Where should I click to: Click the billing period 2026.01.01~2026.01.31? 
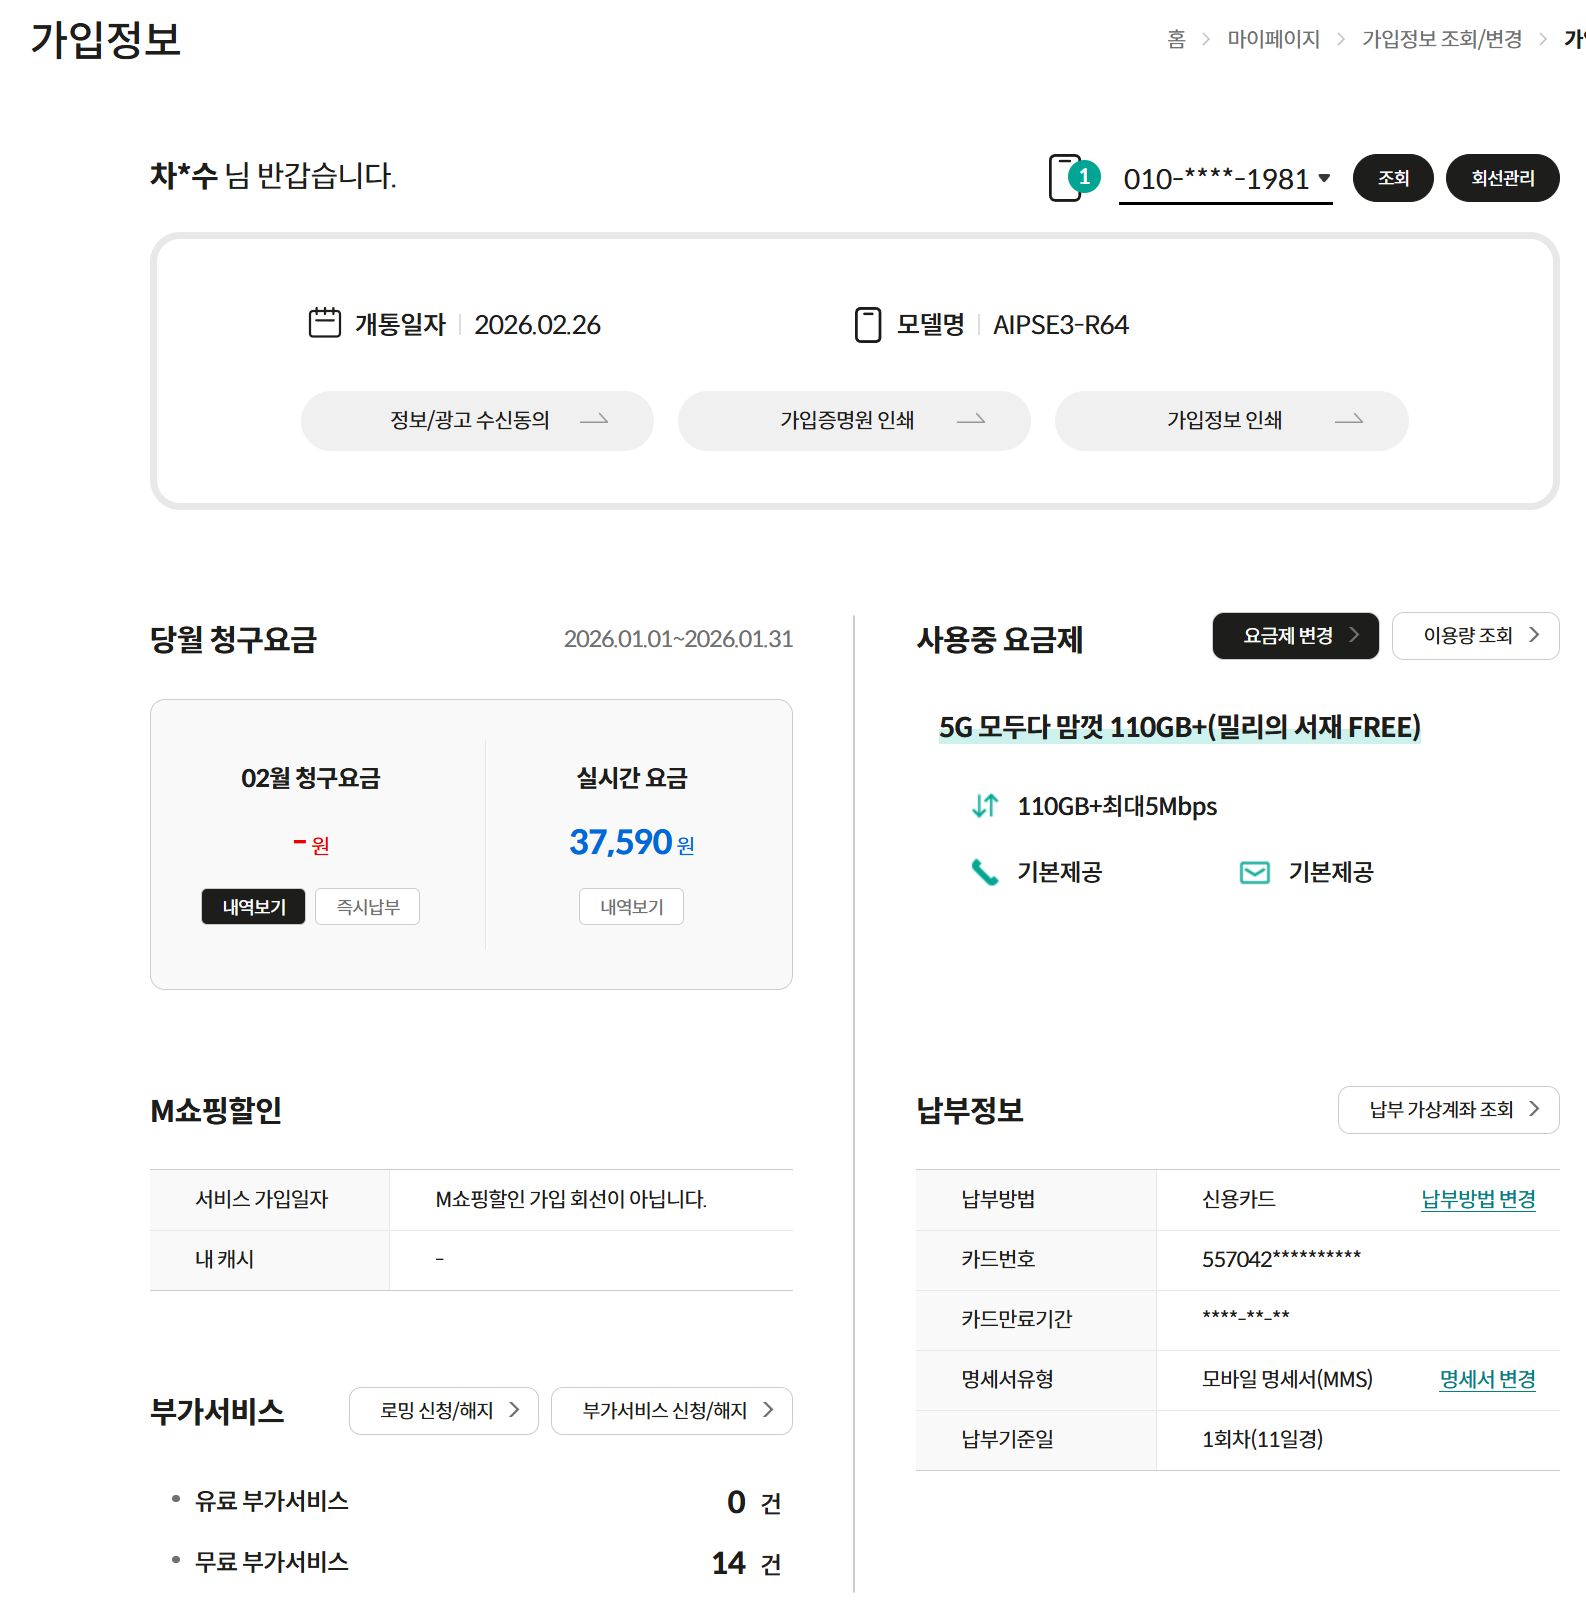(x=678, y=639)
